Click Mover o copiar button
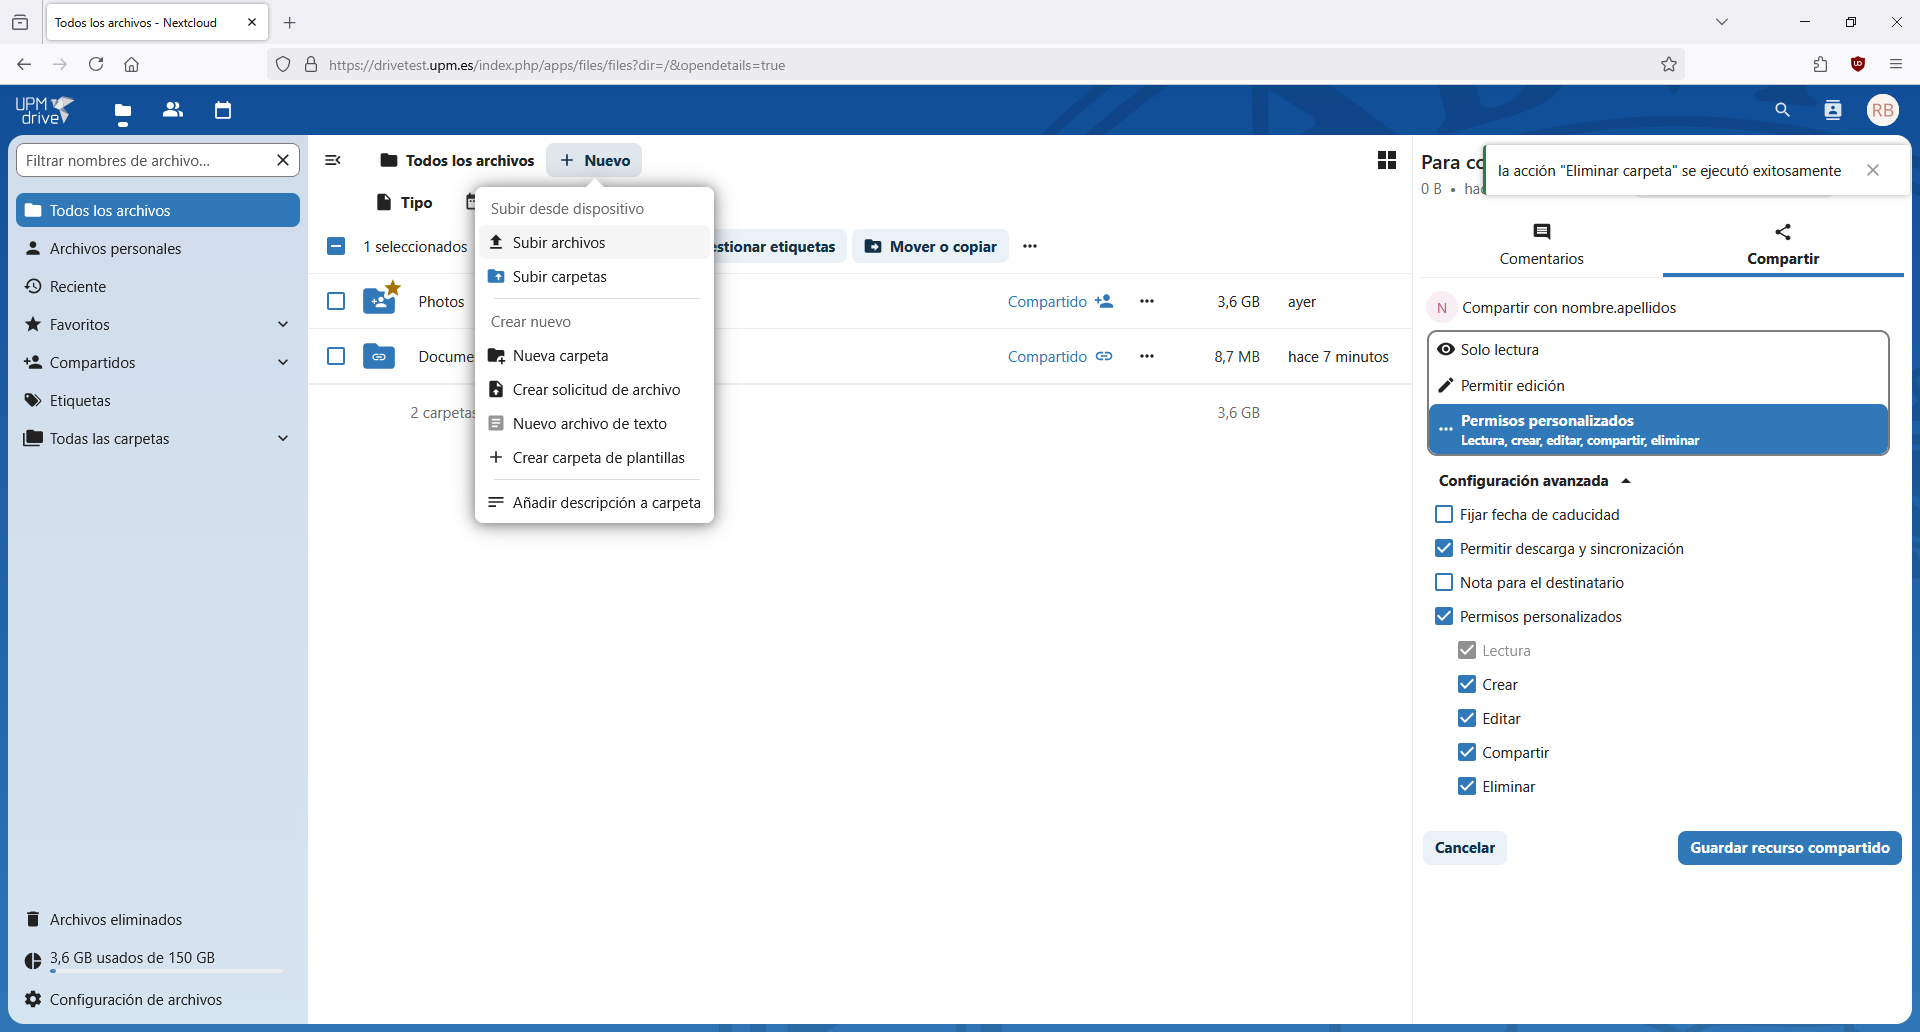 [930, 246]
